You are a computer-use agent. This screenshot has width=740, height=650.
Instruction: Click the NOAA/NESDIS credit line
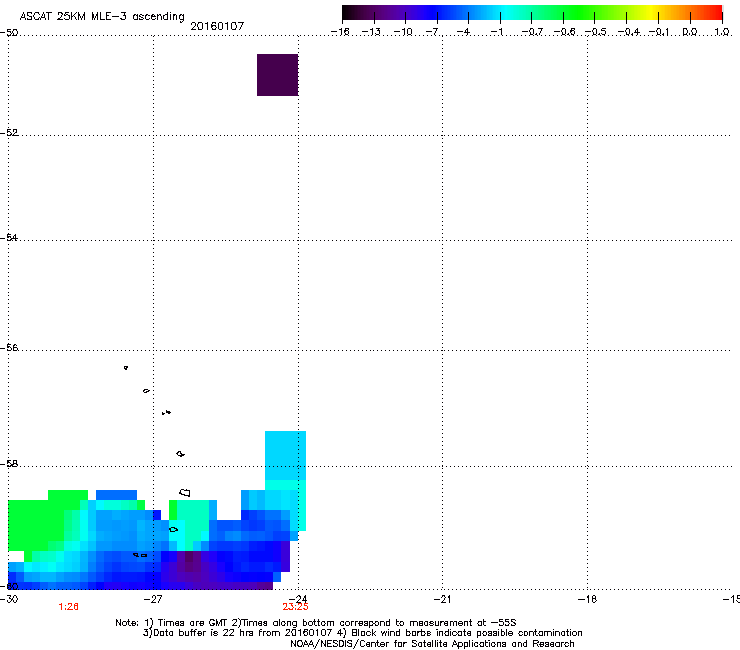pyautogui.click(x=432, y=644)
